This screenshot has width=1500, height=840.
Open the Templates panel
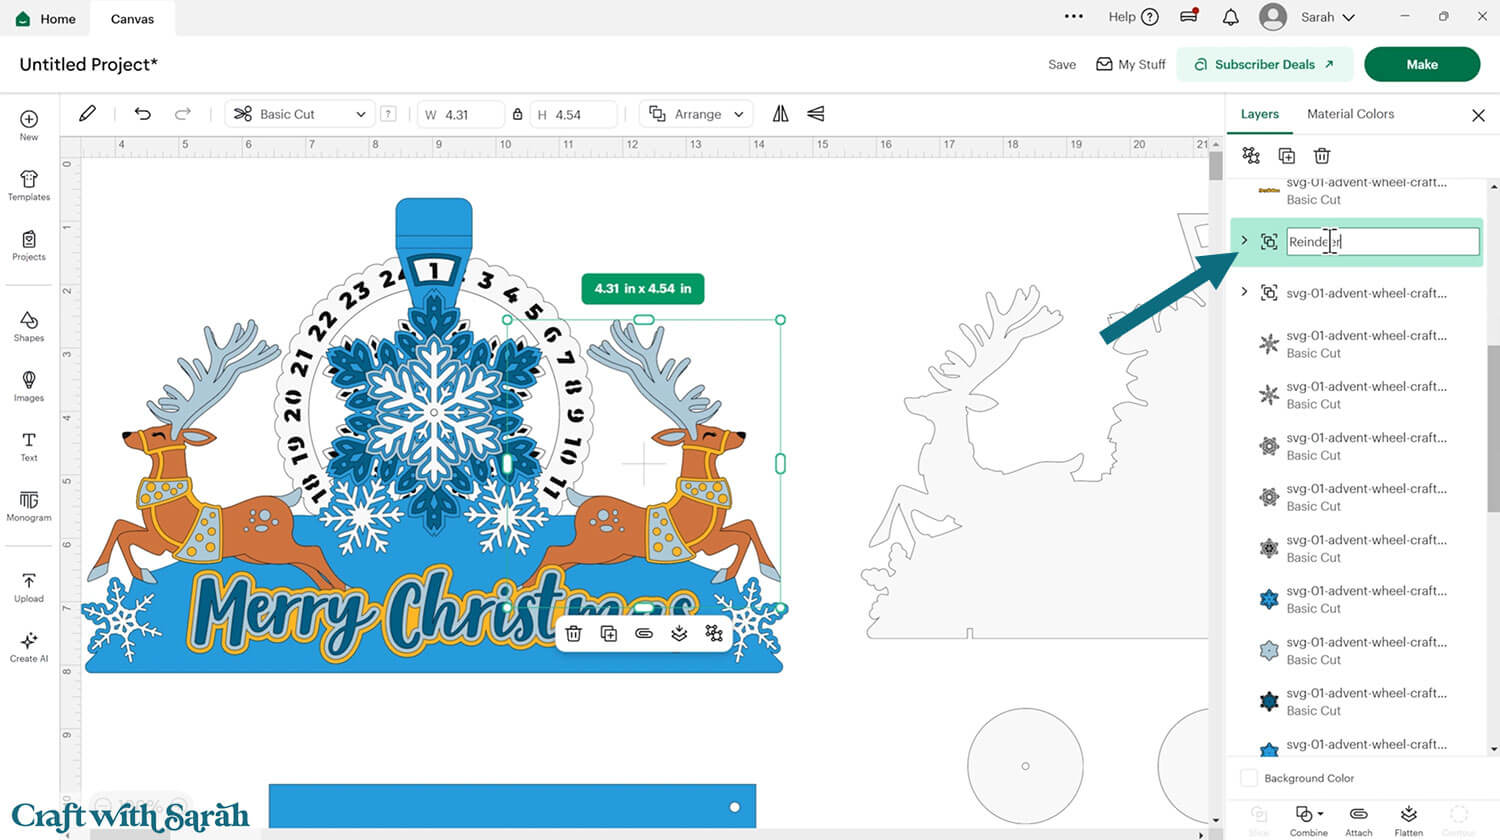pyautogui.click(x=29, y=185)
